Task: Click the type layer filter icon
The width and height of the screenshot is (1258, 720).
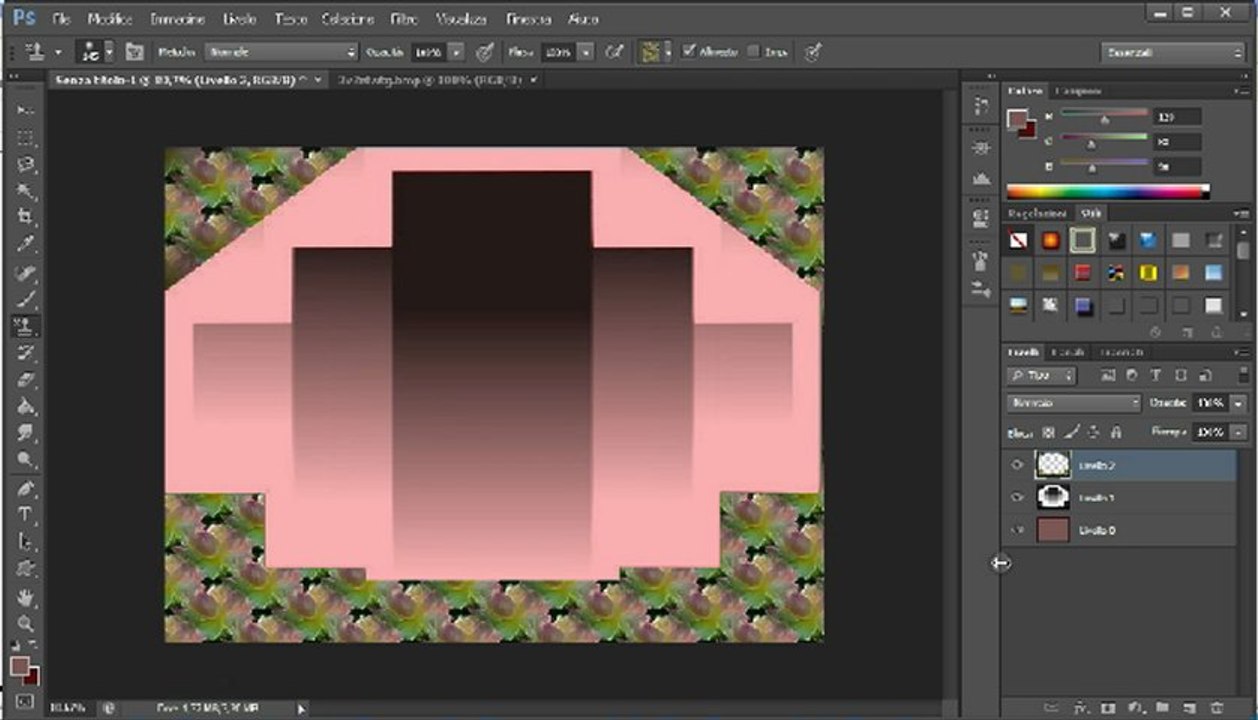Action: [x=1156, y=376]
